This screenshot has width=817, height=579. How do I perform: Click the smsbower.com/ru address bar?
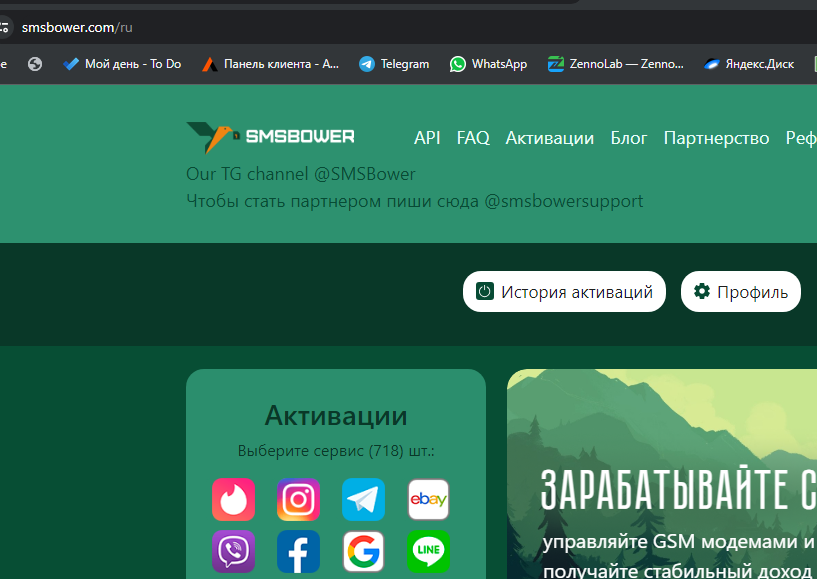77,27
